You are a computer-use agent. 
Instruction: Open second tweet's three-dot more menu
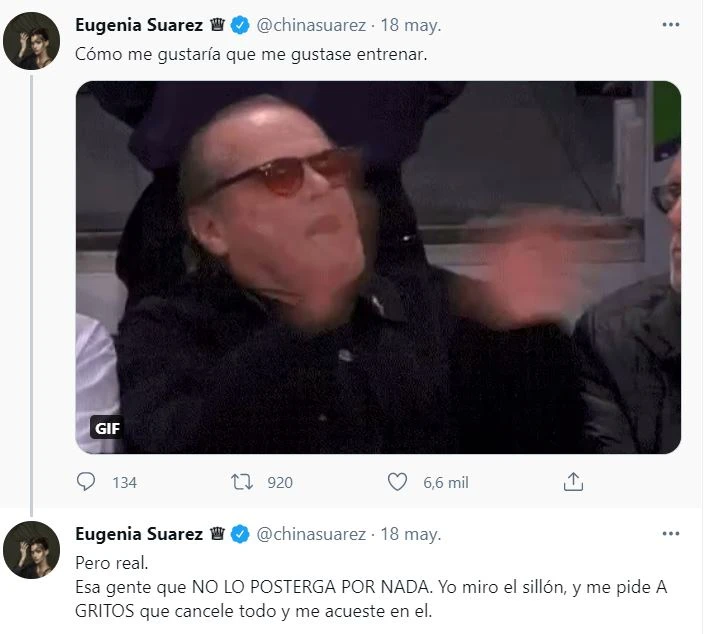[x=671, y=534]
